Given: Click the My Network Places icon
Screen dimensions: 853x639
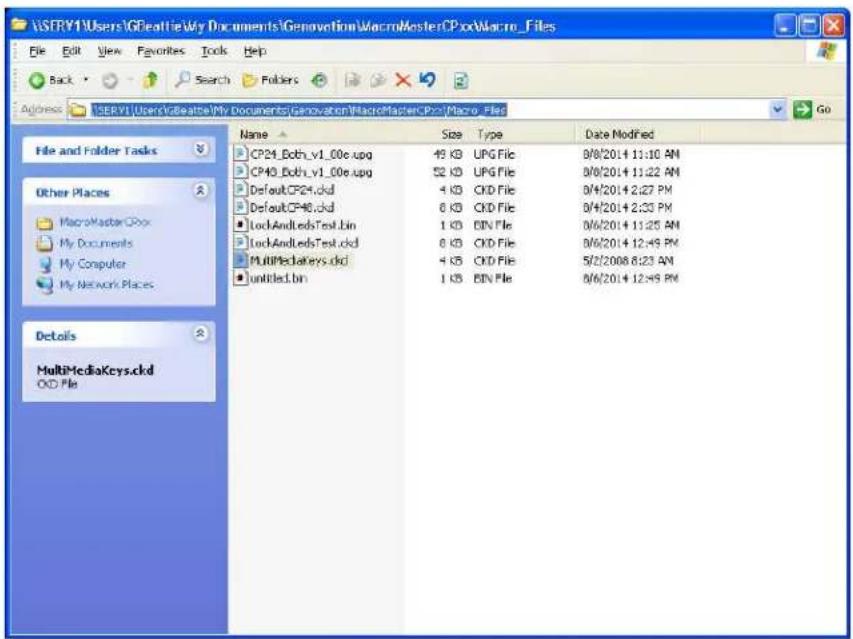Looking at the screenshot, I should pyautogui.click(x=45, y=285).
